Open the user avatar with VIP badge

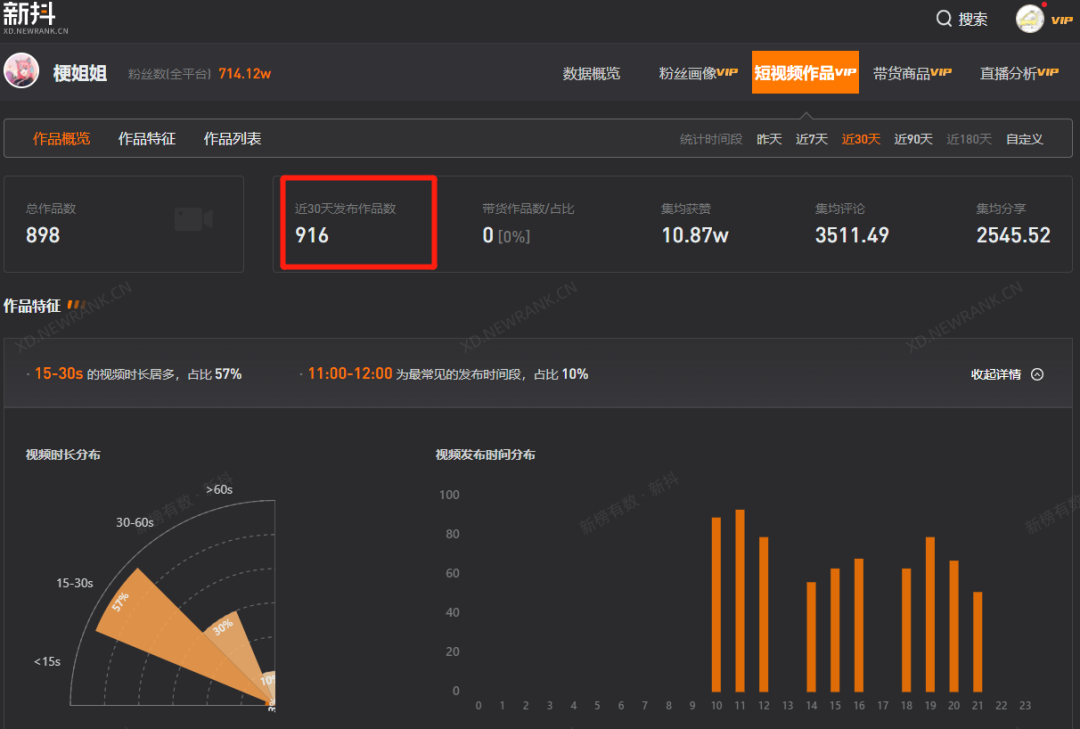tap(1030, 19)
